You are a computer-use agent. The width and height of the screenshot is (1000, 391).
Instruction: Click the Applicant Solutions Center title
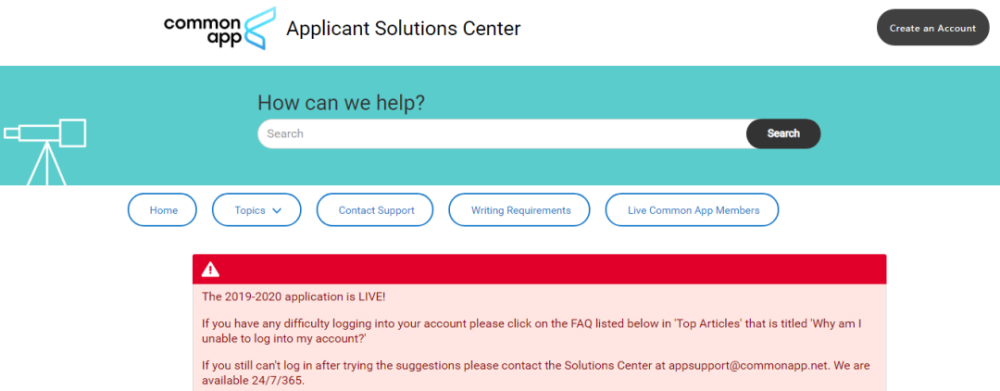tap(403, 29)
